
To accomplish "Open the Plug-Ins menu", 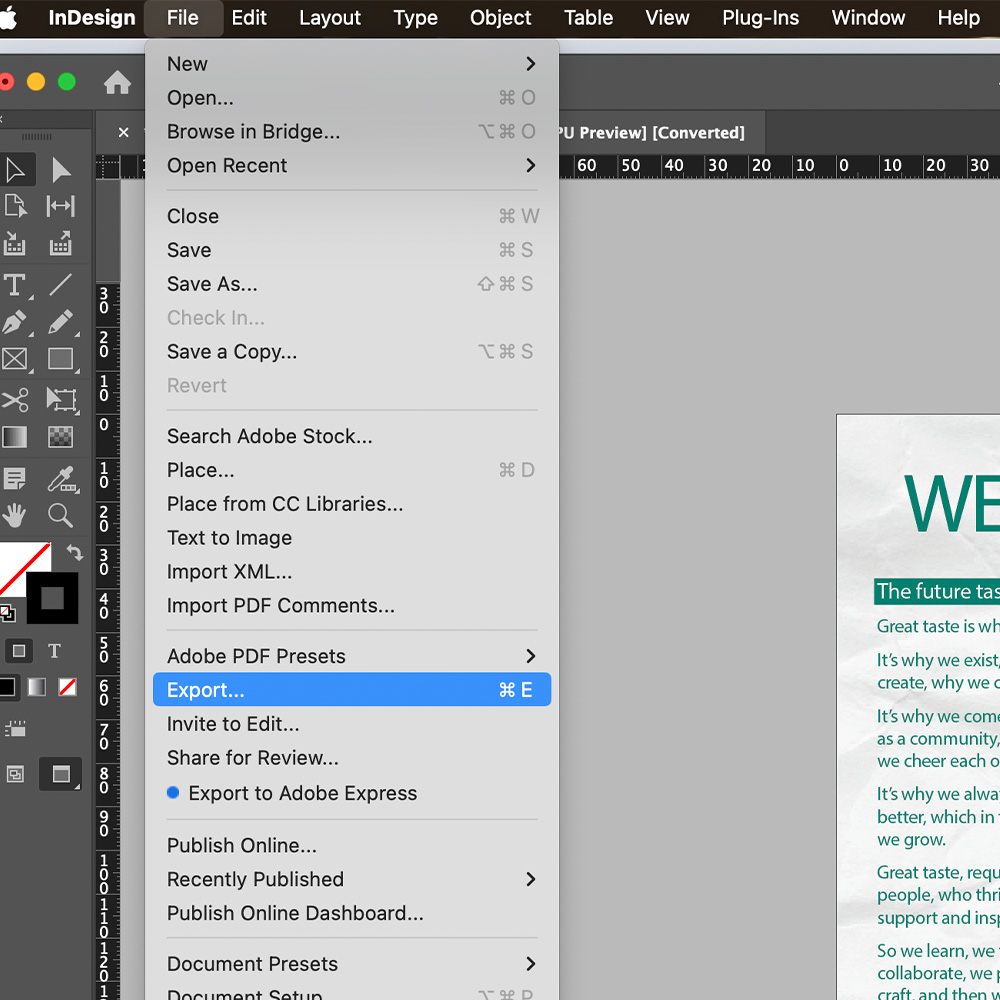I will pyautogui.click(x=760, y=18).
